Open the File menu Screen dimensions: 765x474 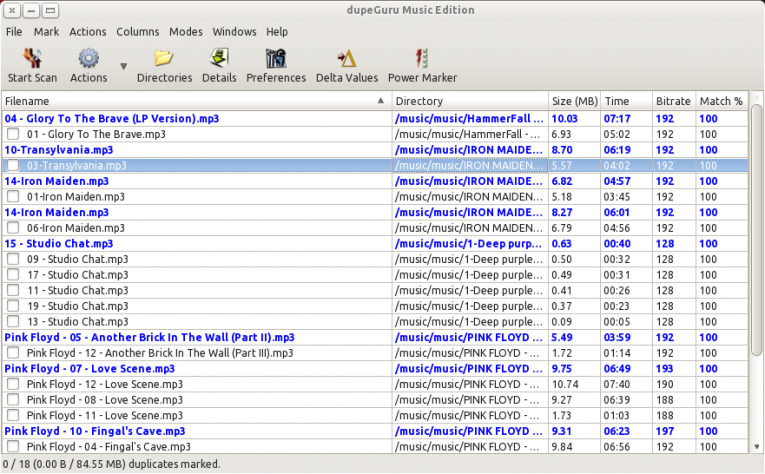[14, 32]
